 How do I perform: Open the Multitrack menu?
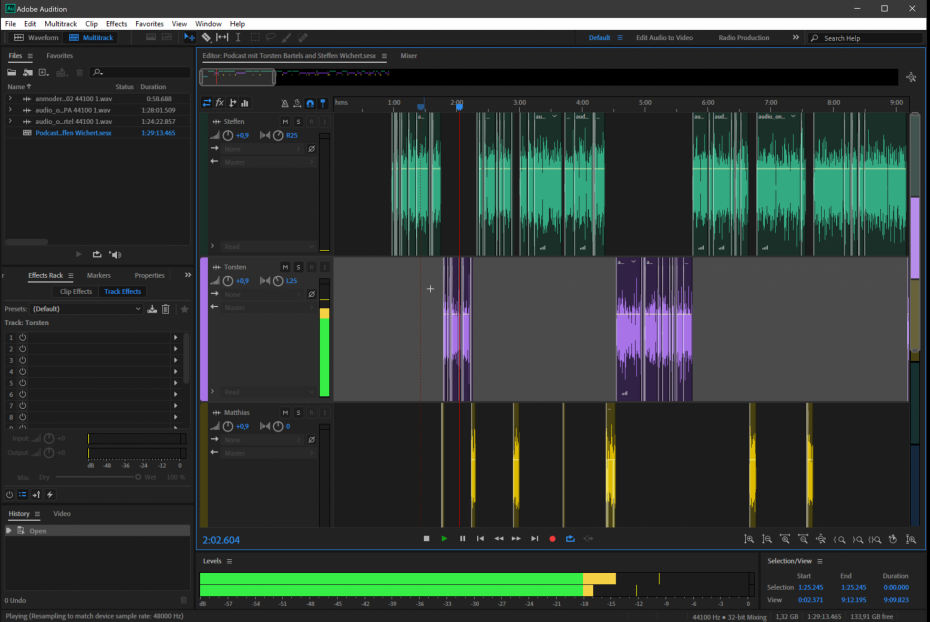[x=62, y=23]
